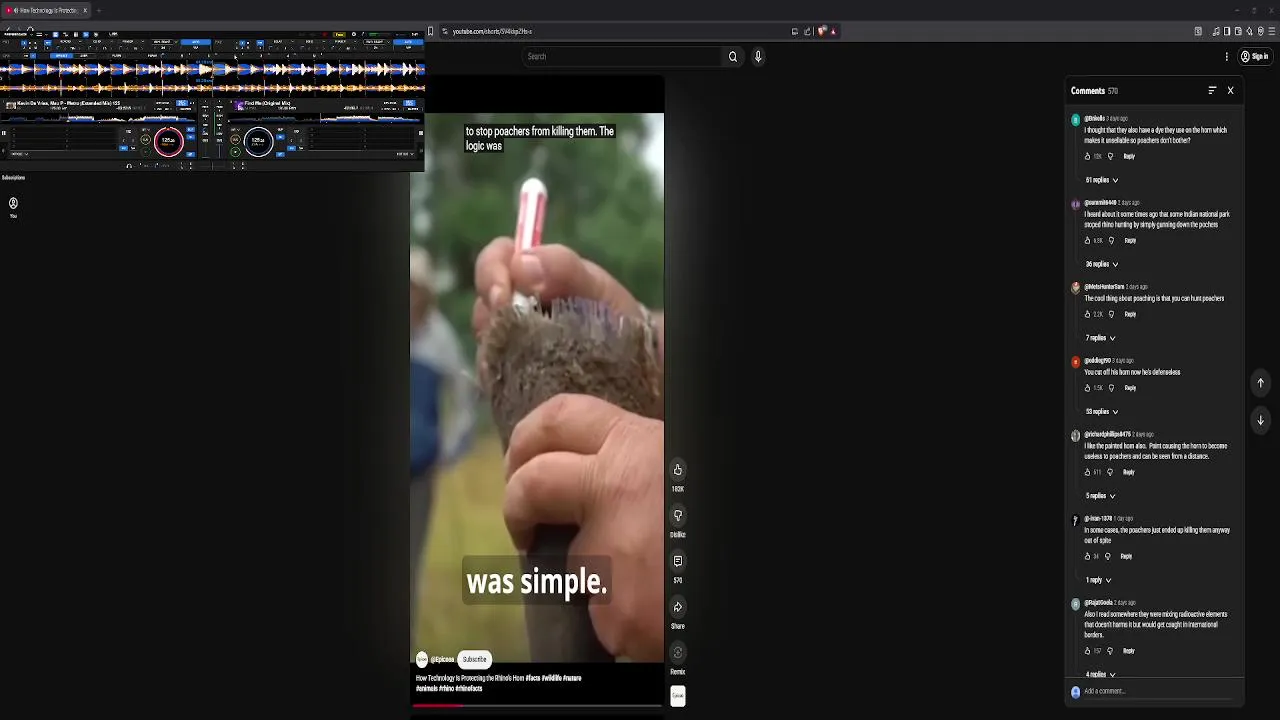This screenshot has height=720, width=1280.
Task: Click the Share arrow icon
Action: click(678, 607)
